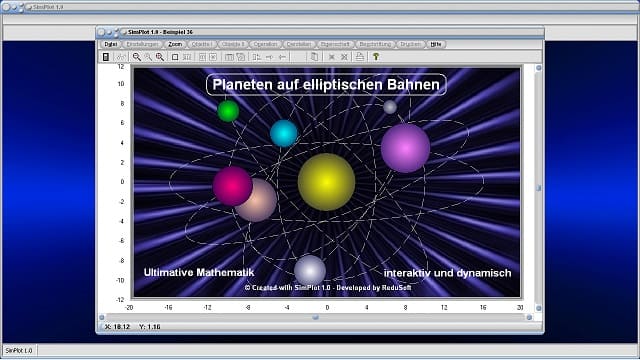
Task: Click the large purple planet sphere
Action: 405,149
